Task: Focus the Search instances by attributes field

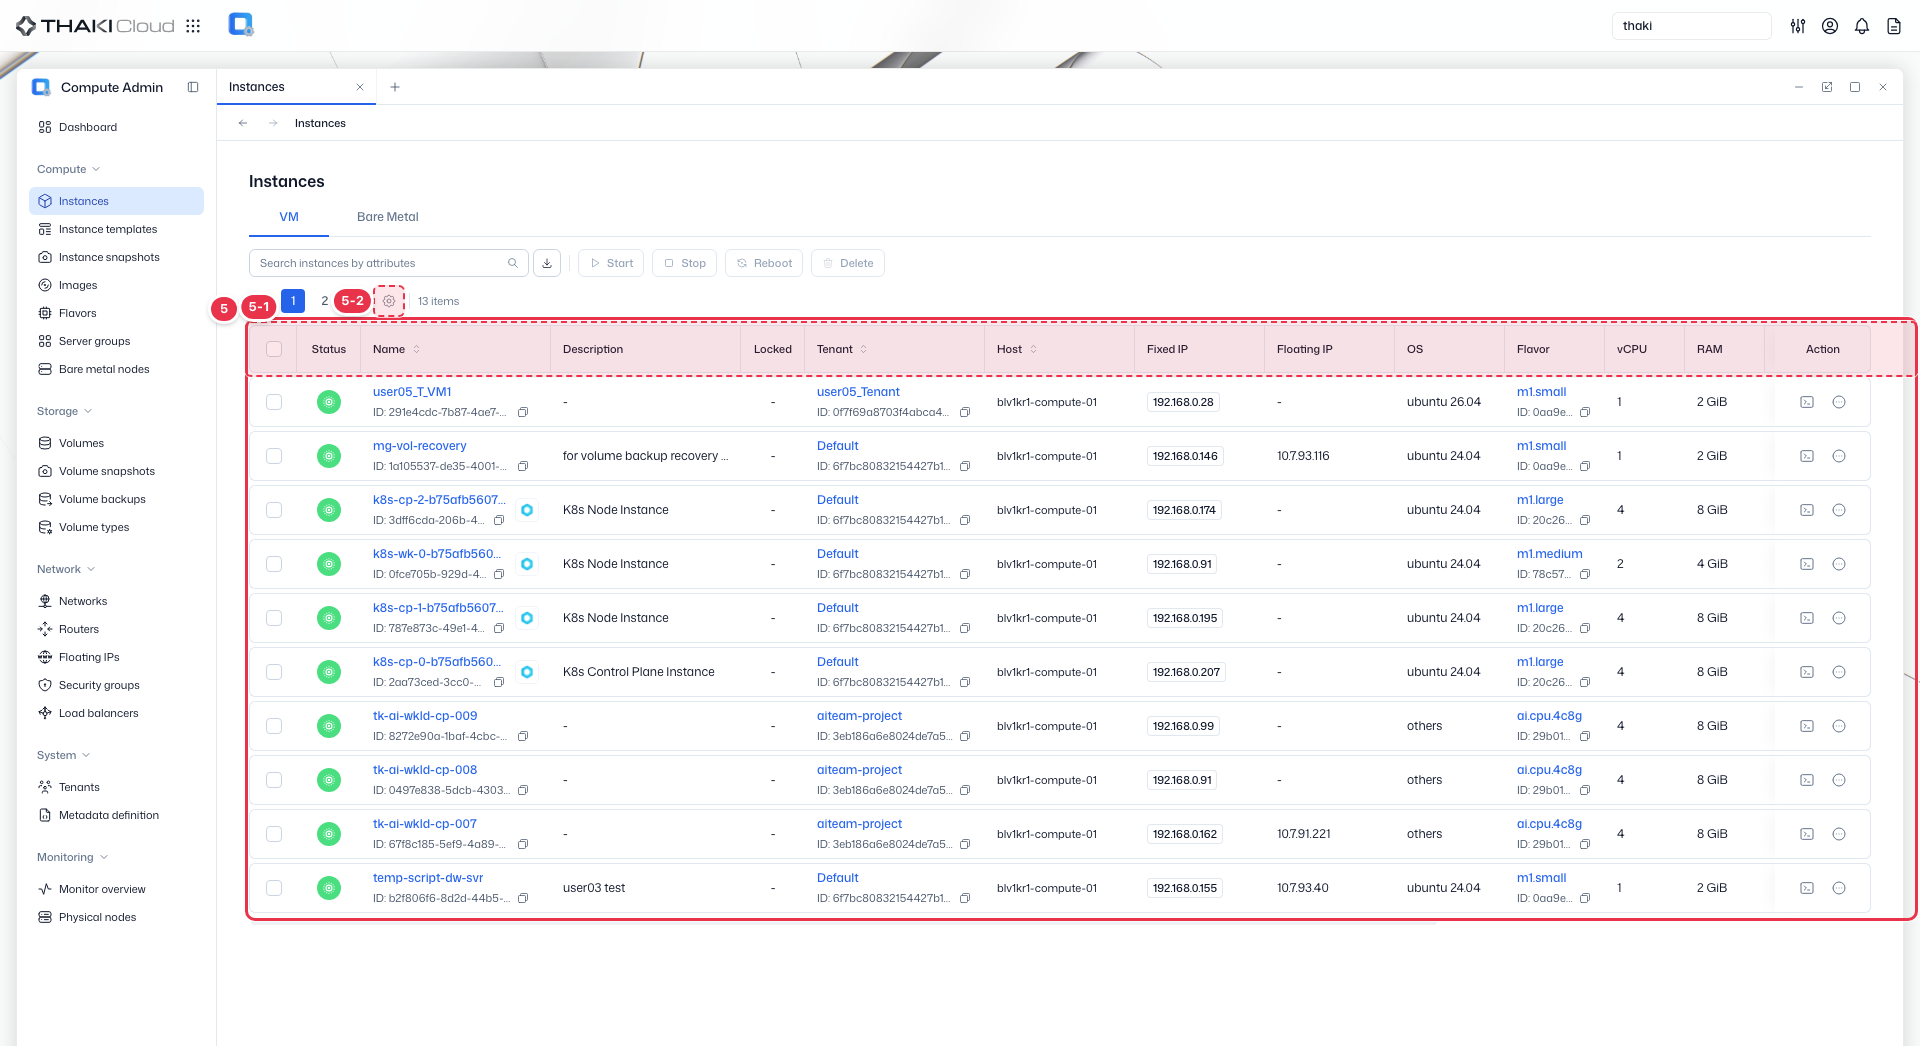Action: pyautogui.click(x=389, y=263)
